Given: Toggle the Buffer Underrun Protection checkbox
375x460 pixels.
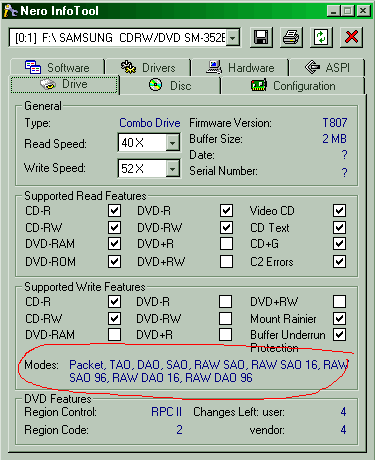Looking at the screenshot, I should click(x=339, y=334).
